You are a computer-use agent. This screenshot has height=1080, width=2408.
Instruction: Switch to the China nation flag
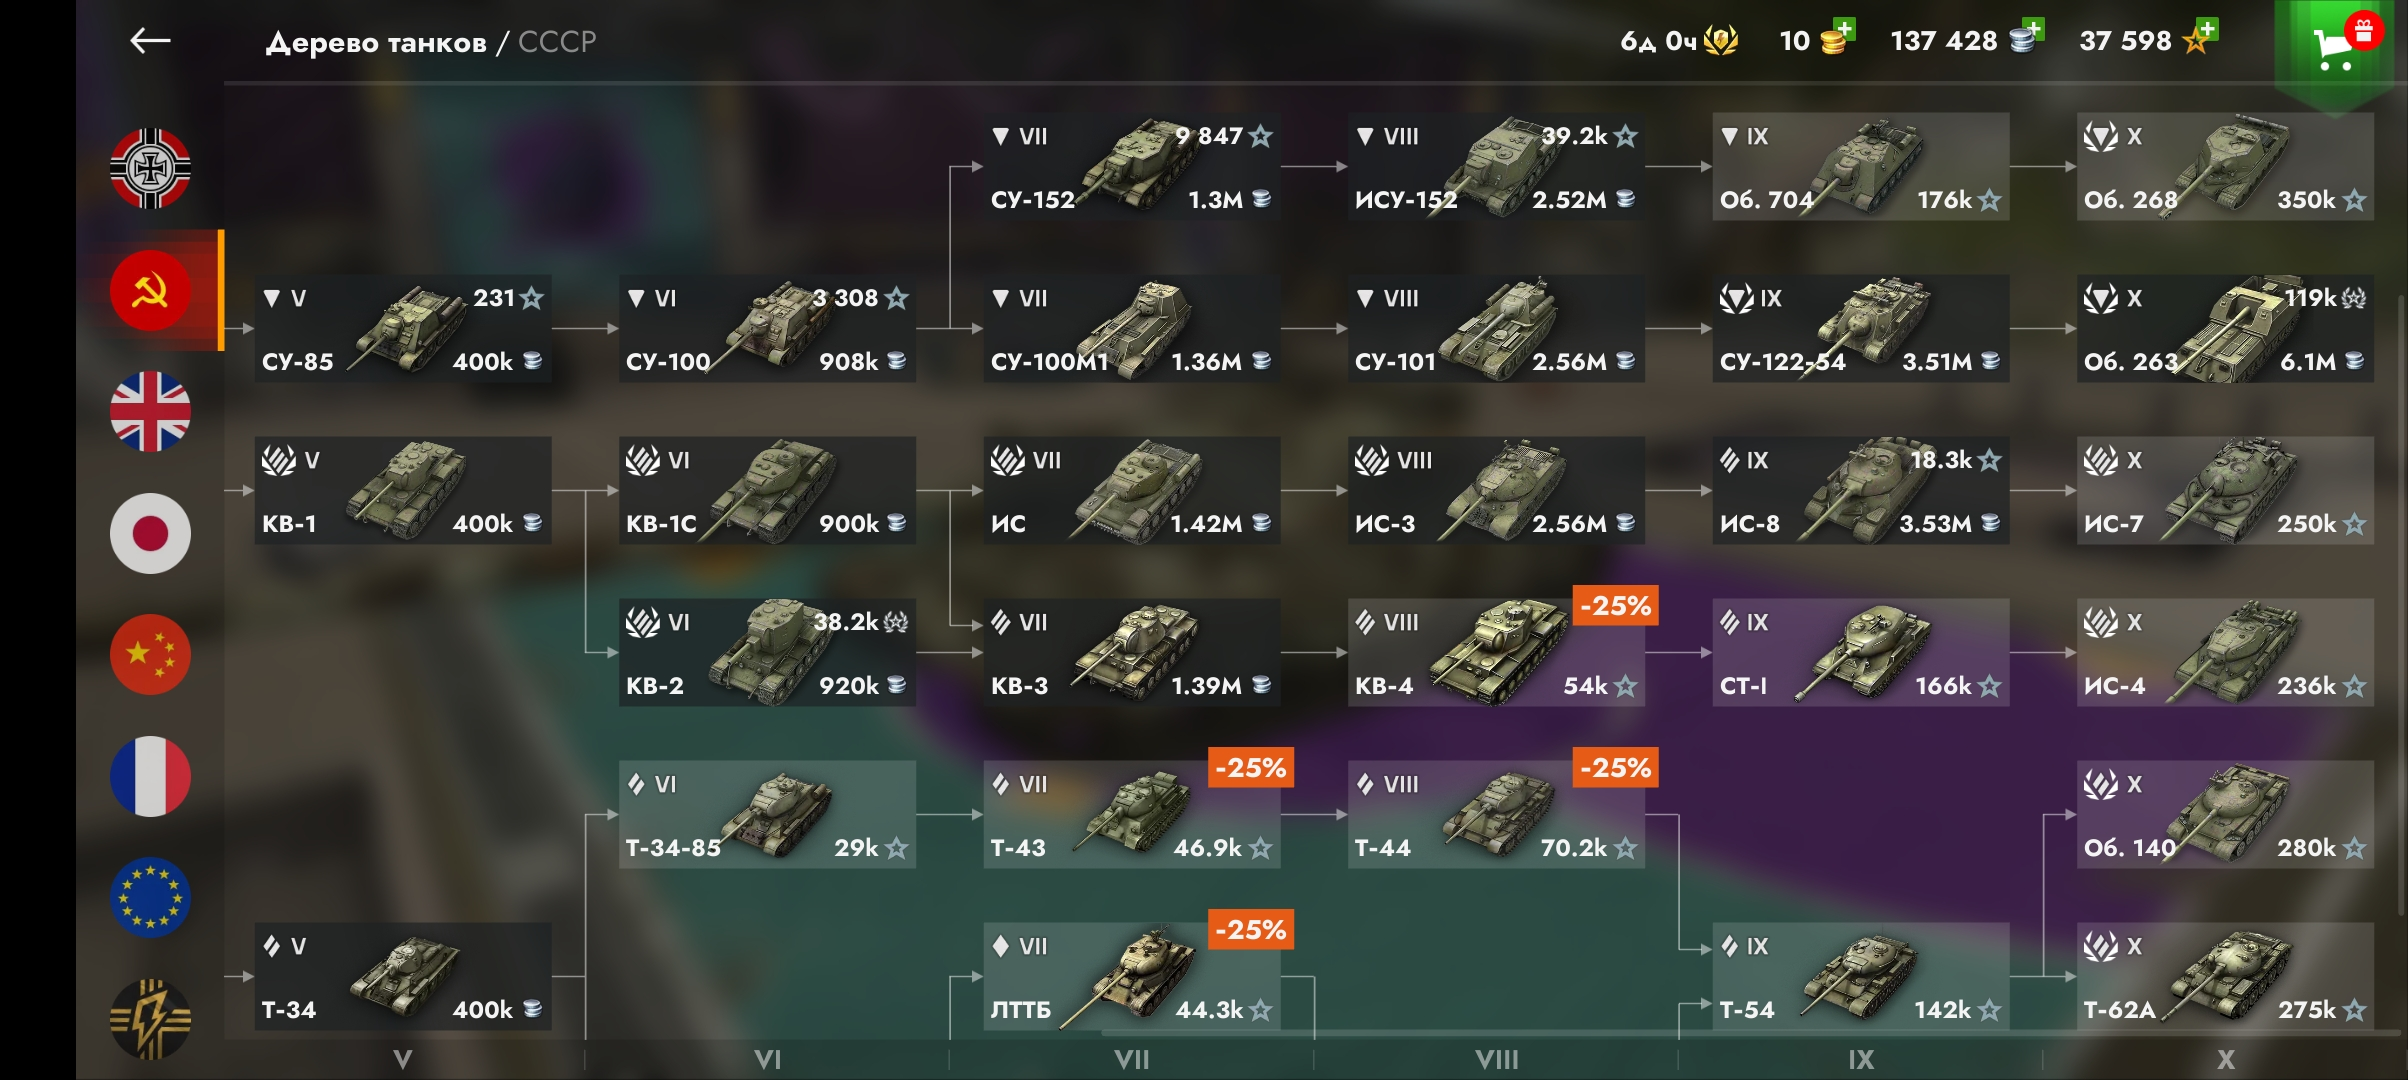pyautogui.click(x=150, y=655)
